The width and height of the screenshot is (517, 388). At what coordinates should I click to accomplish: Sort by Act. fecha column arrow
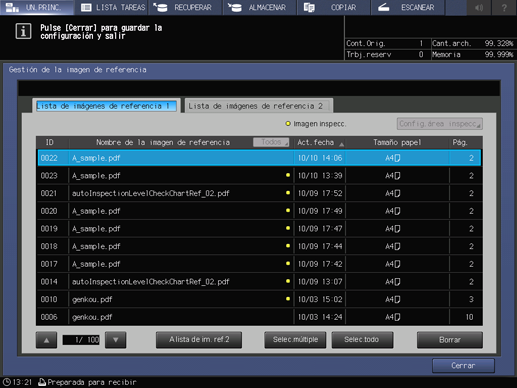(x=341, y=144)
